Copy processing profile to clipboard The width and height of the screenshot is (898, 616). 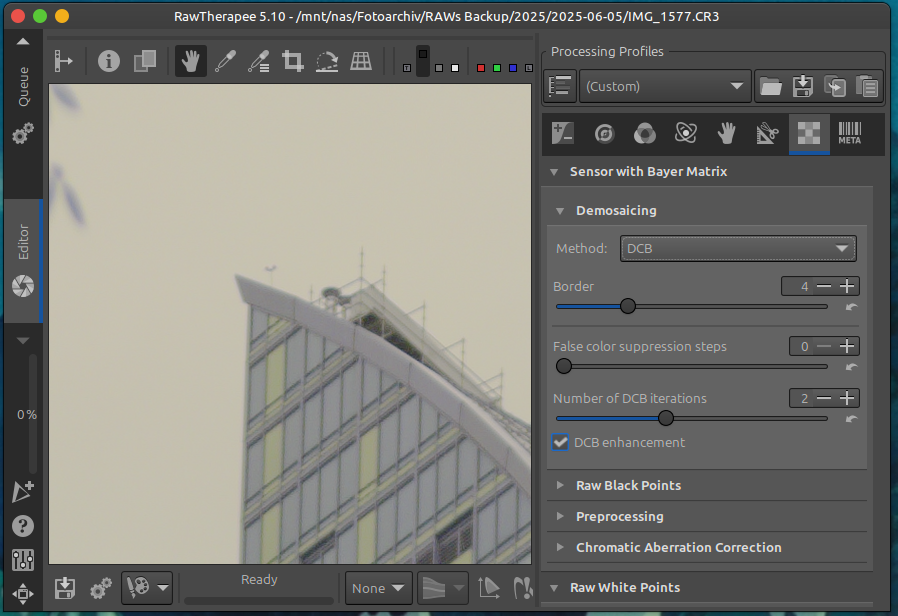pos(835,86)
